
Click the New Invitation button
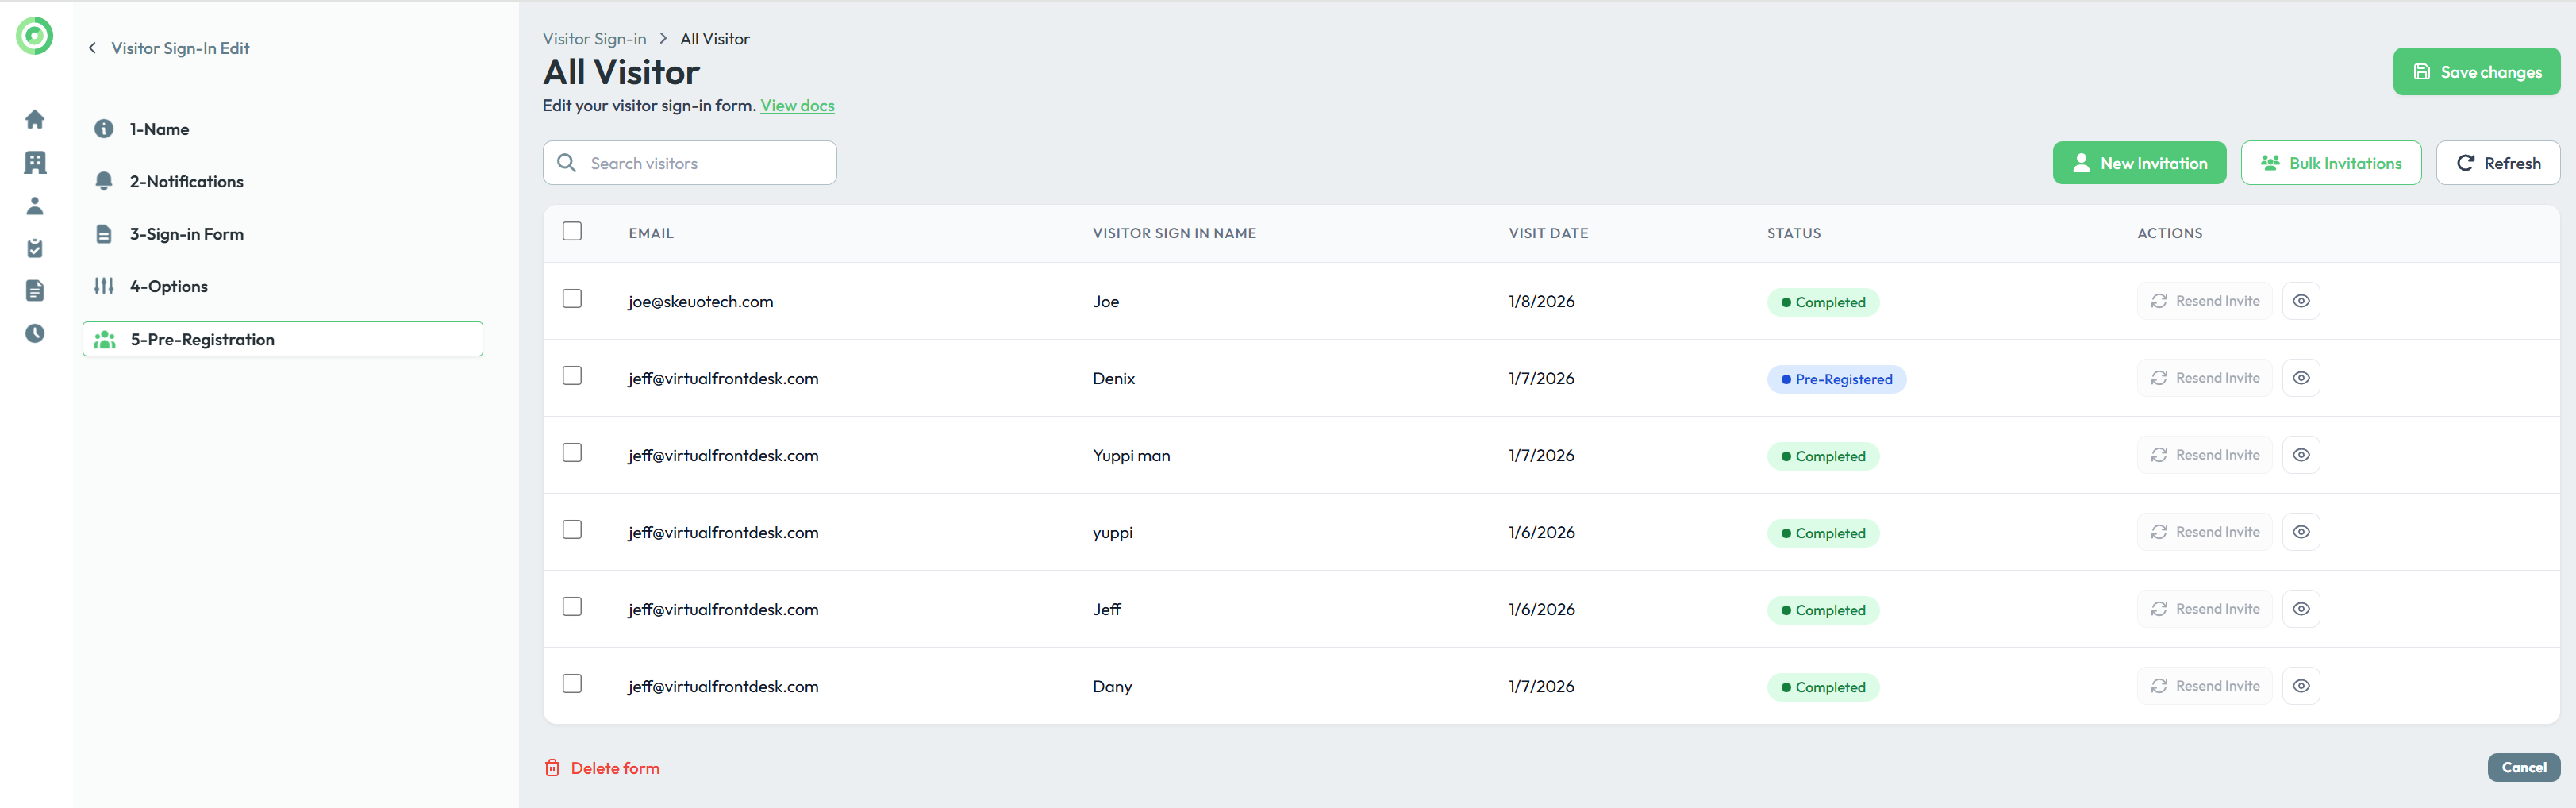2139,163
